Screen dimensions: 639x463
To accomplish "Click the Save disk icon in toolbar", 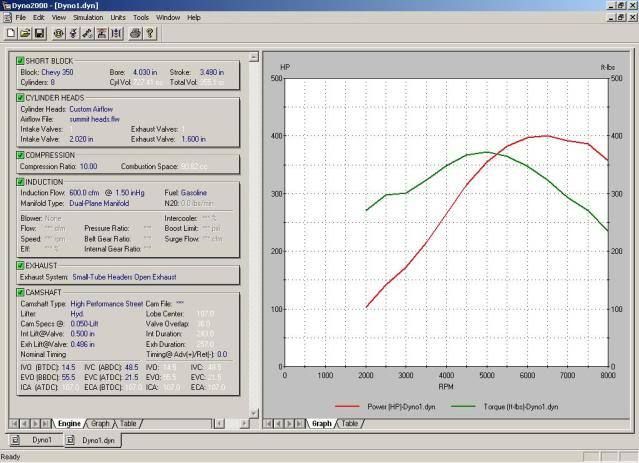I will pos(39,33).
